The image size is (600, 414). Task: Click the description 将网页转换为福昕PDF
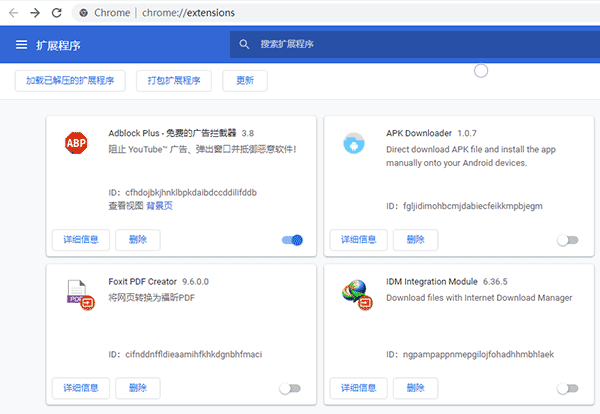coord(152,298)
